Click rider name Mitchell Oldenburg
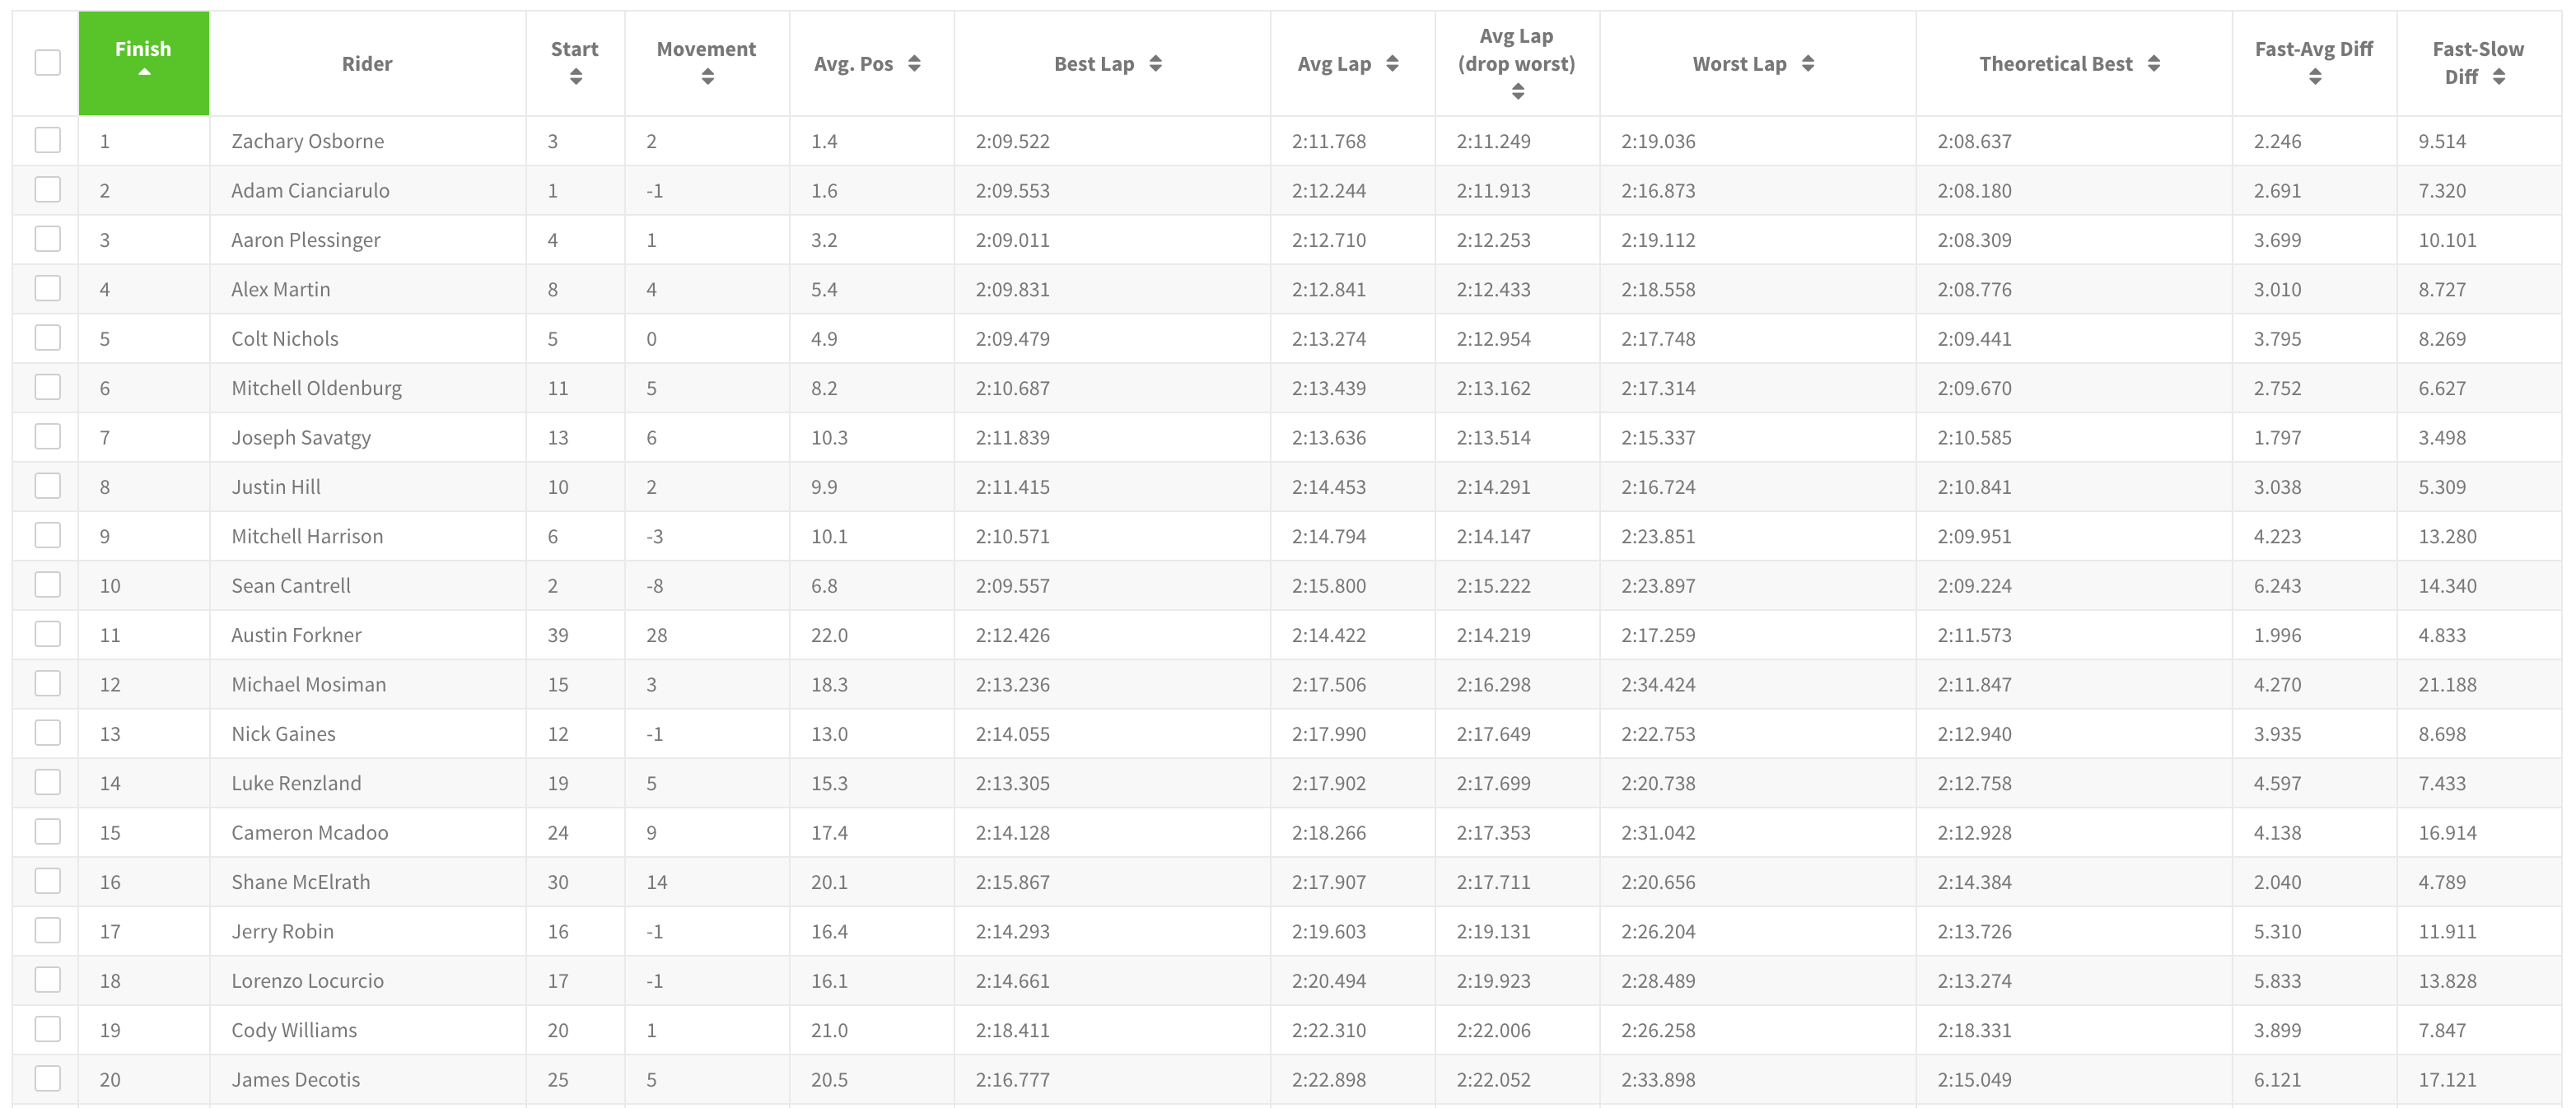Screen dimensions: 2576x1108 [x=316, y=388]
